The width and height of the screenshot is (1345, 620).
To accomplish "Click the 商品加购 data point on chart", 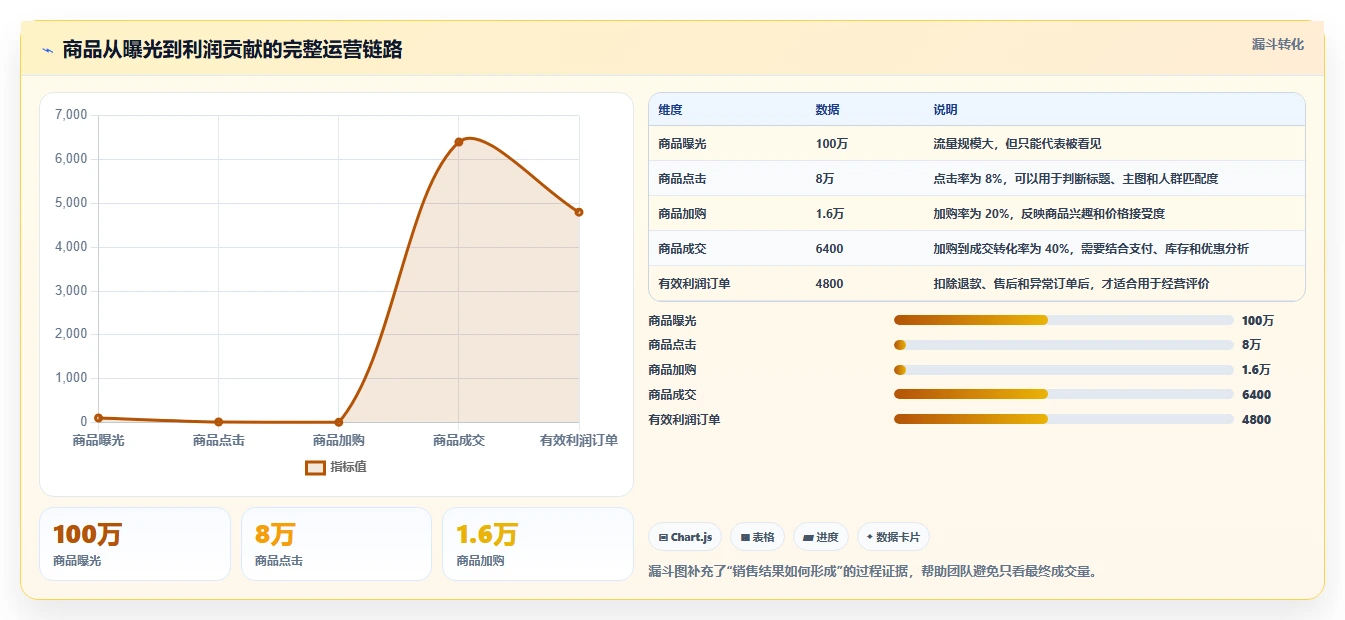I will [x=338, y=422].
